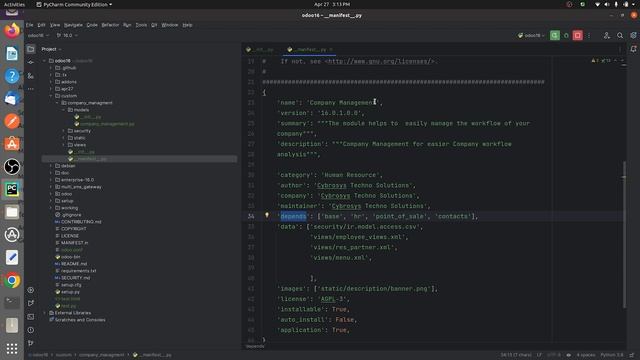640x360 pixels.
Task: Open Ubuntu Software from the dock
Action: pos(12,144)
